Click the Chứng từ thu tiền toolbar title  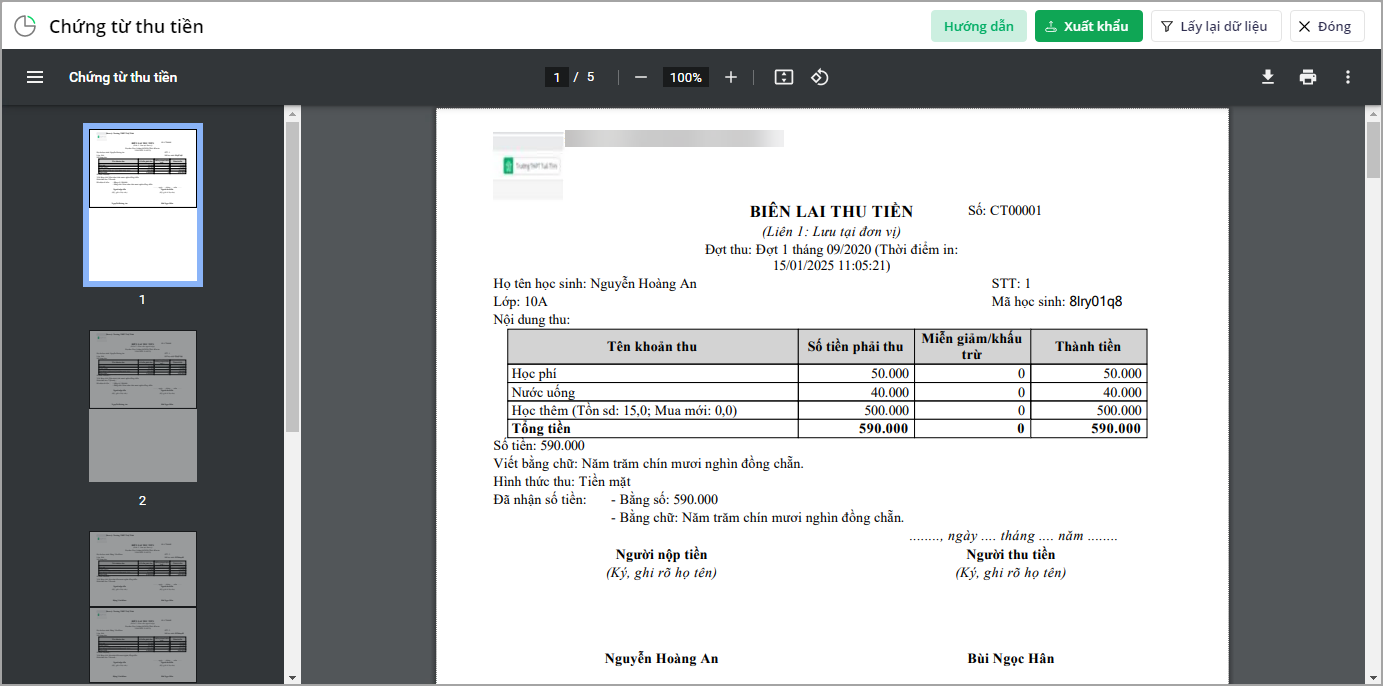point(123,77)
